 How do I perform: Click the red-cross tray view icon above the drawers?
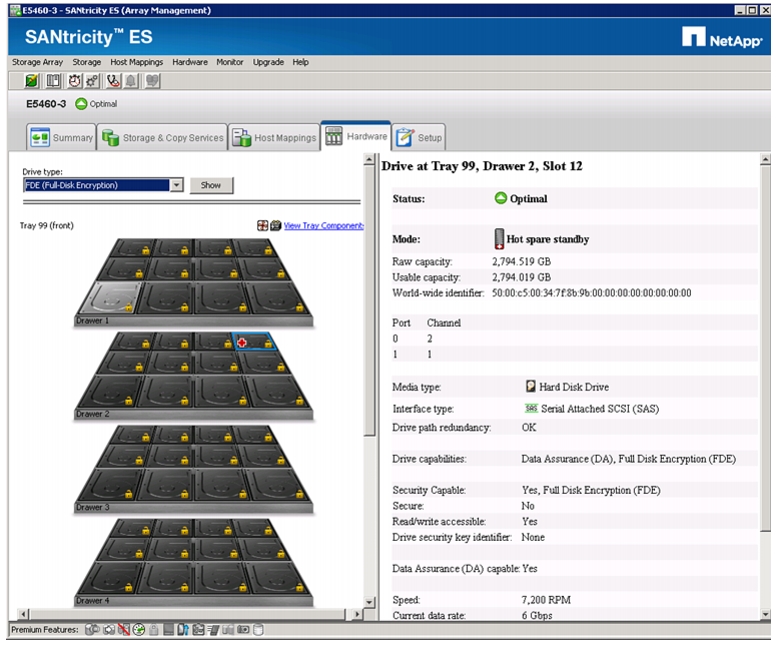262,226
